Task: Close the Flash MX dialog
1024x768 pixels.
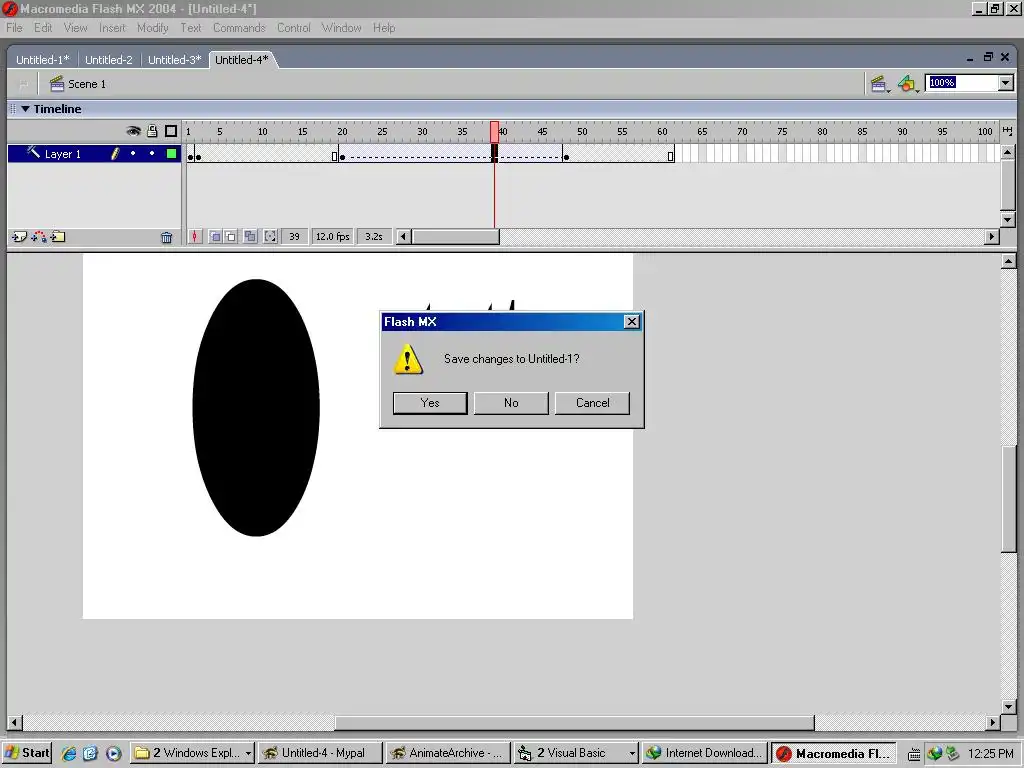Action: pyautogui.click(x=632, y=322)
